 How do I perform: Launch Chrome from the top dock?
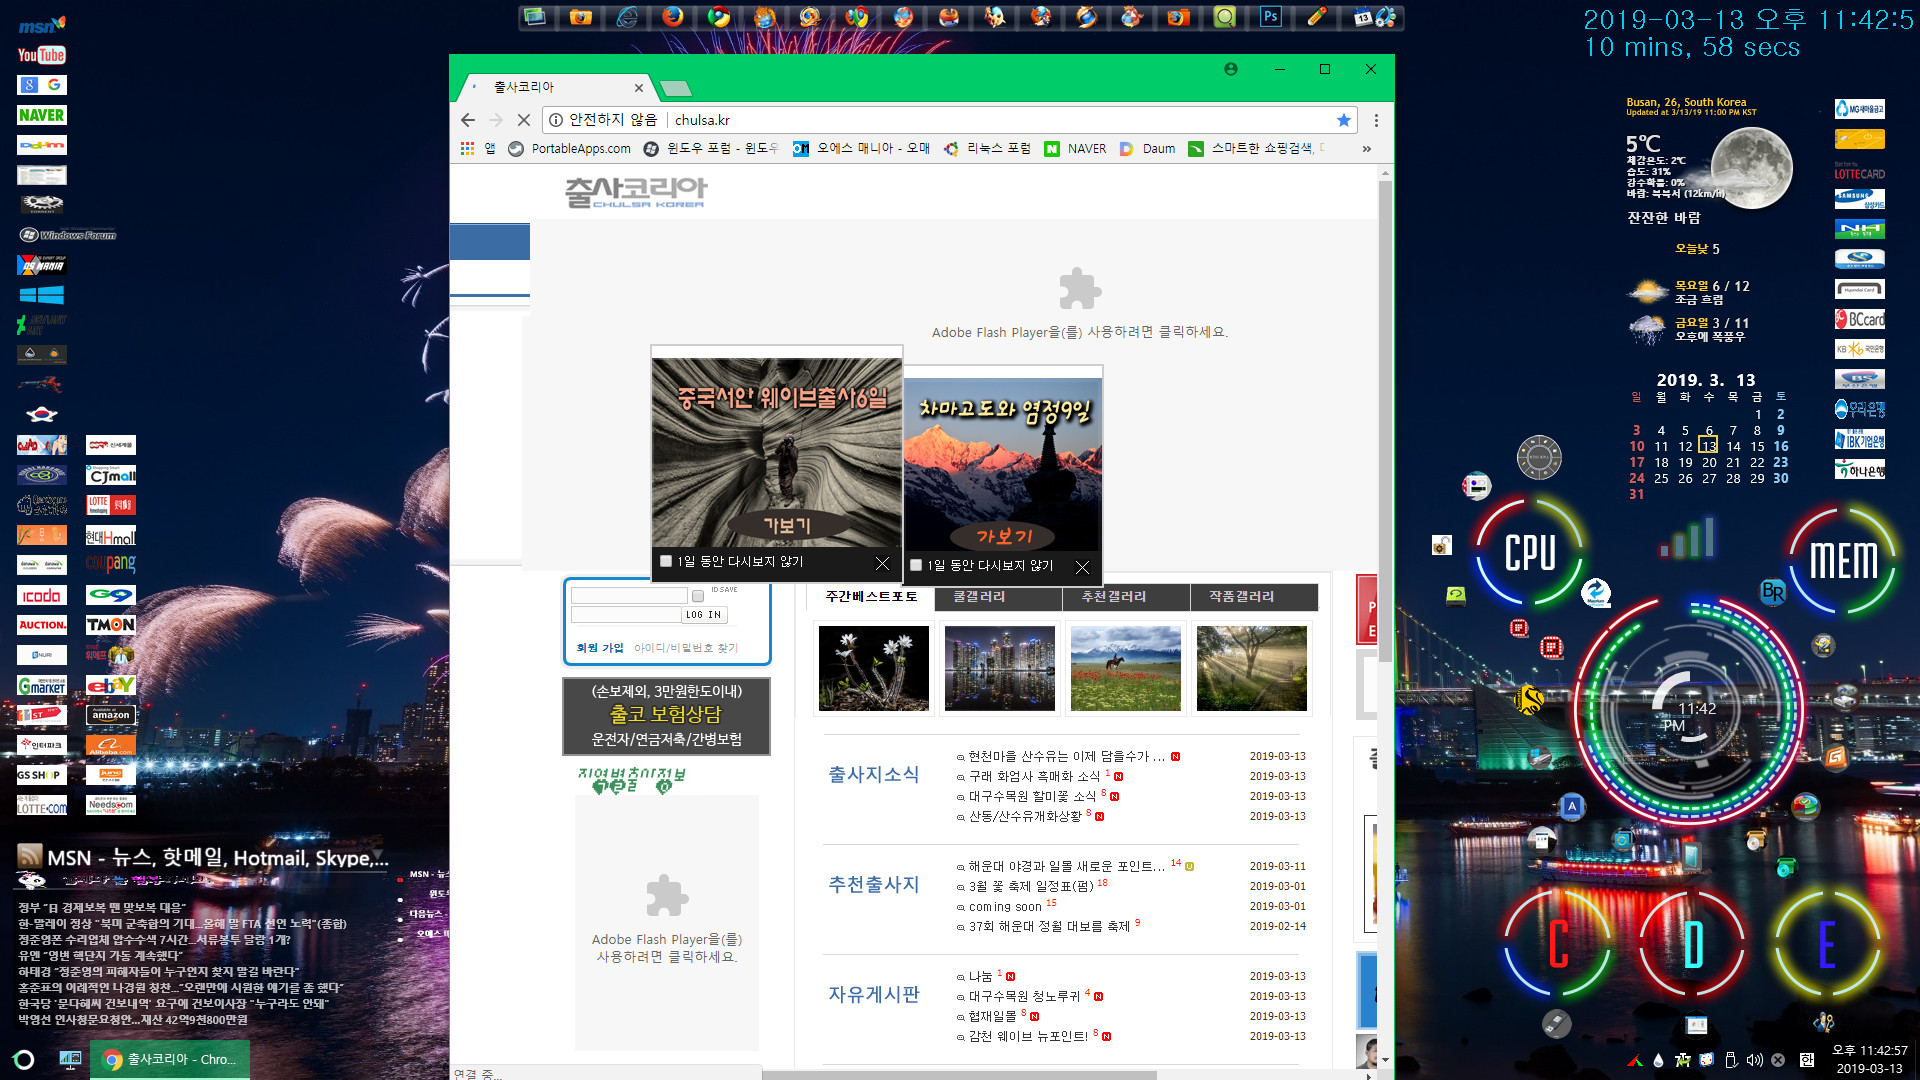click(719, 17)
